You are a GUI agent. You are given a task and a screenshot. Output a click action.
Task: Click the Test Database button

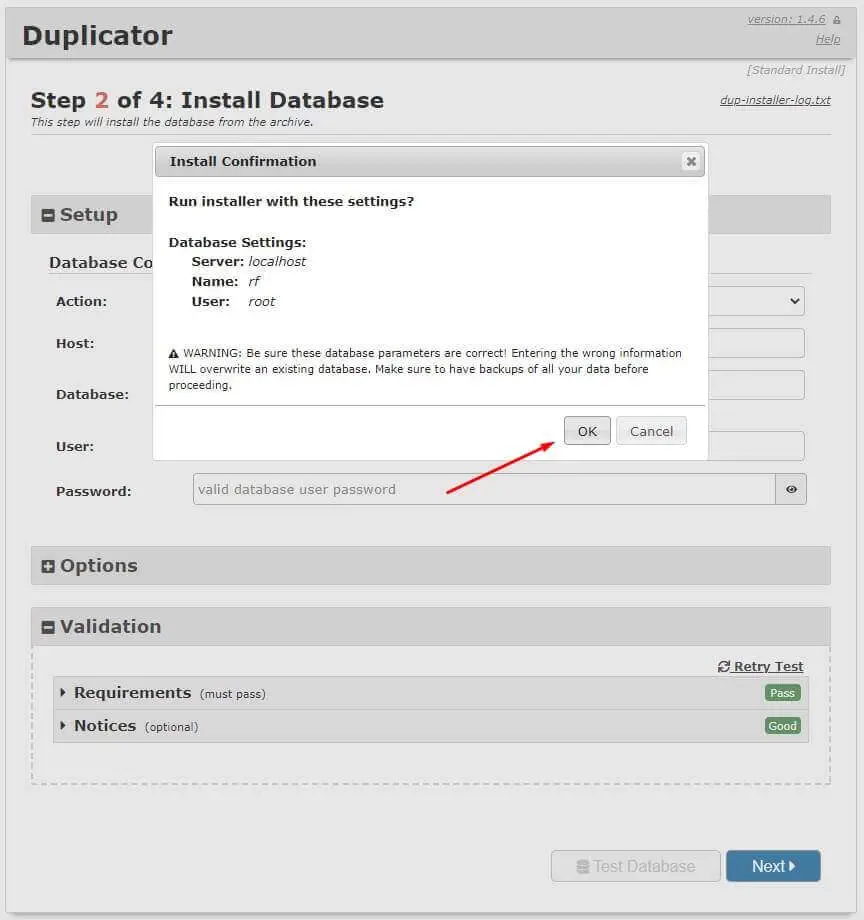point(636,866)
